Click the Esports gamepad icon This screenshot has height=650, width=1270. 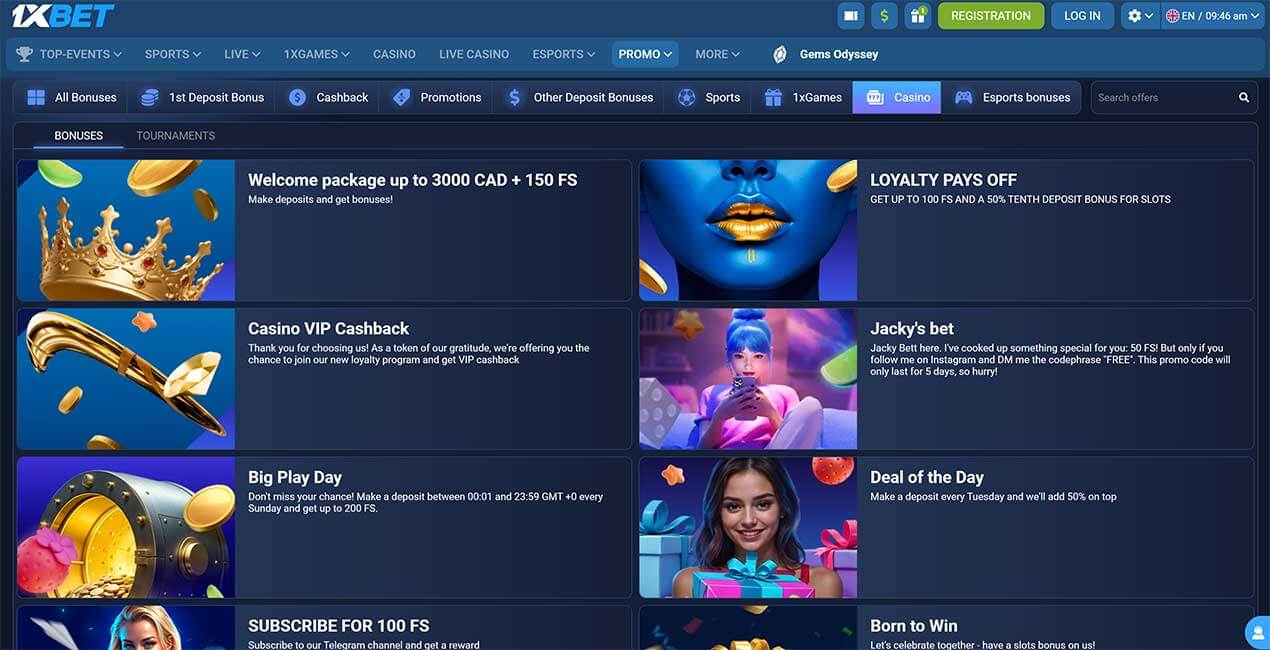(964, 97)
